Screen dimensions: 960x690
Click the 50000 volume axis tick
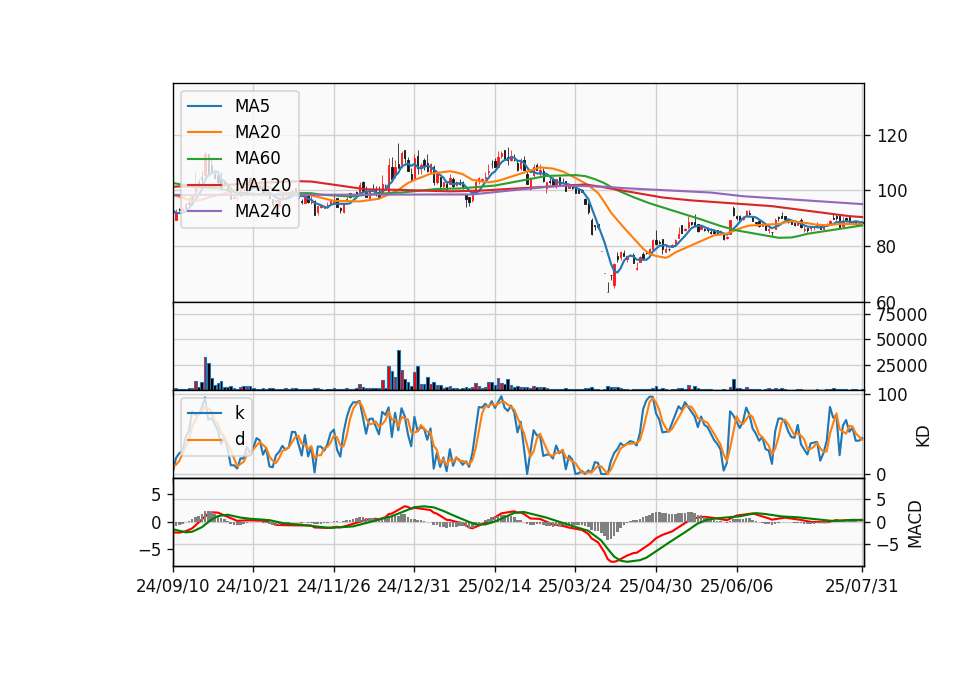(902, 340)
